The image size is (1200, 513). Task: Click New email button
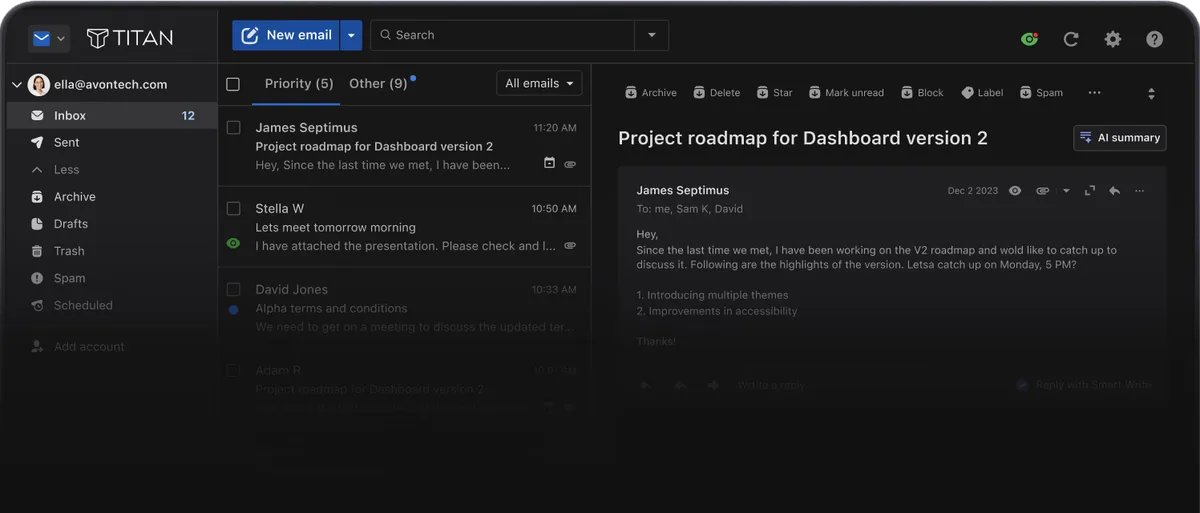point(286,35)
